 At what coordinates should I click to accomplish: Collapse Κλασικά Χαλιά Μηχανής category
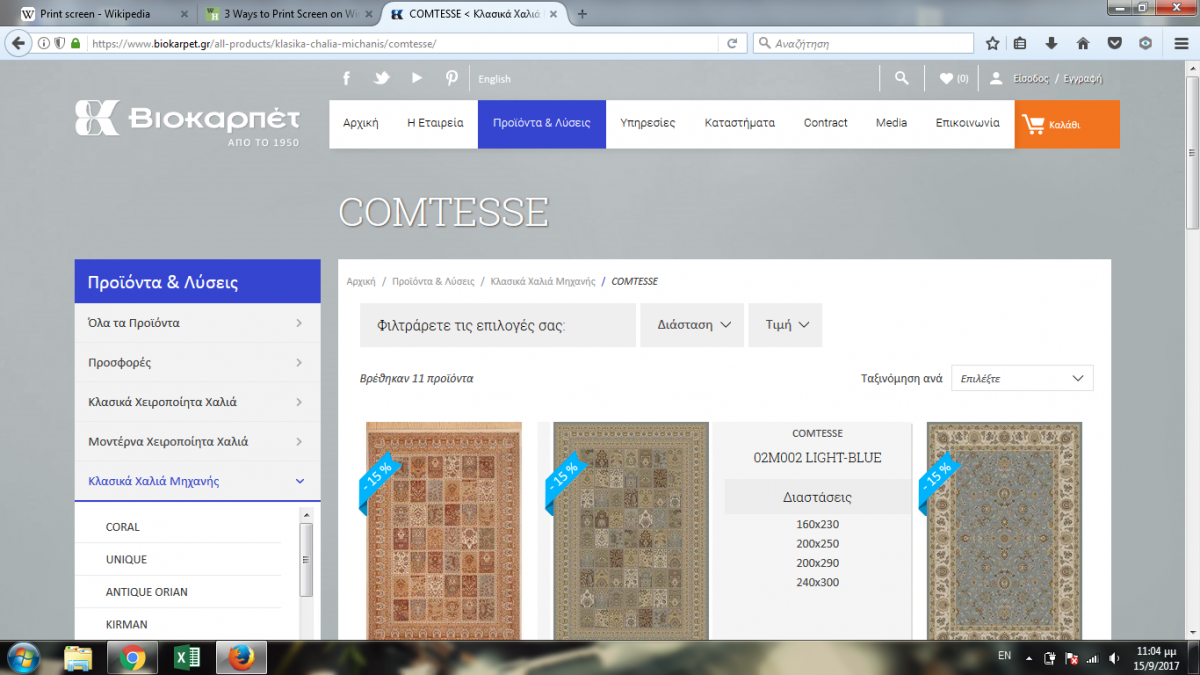point(197,481)
